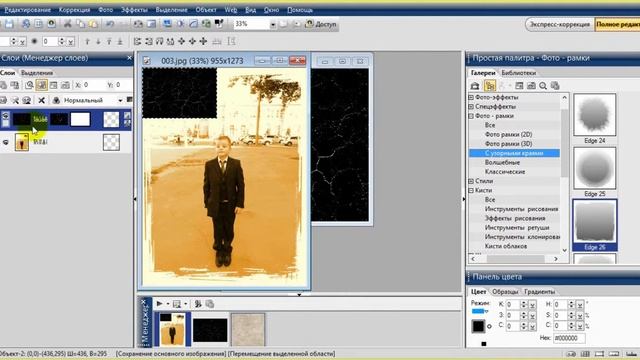Collapse the Фото - рамки tree node
Screen dimensions: 640x360
[471, 116]
